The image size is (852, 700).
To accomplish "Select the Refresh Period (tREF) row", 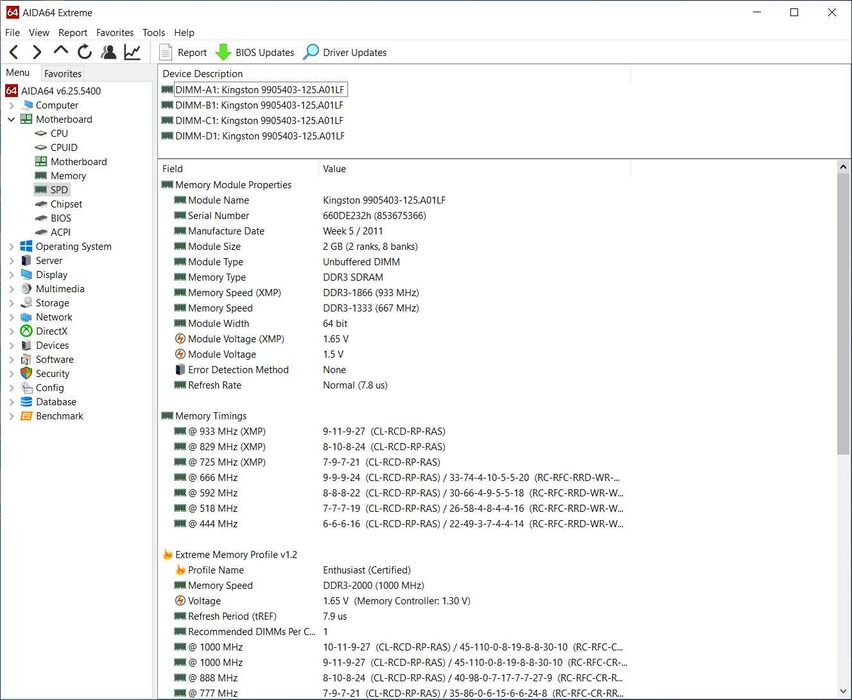I will pyautogui.click(x=395, y=616).
